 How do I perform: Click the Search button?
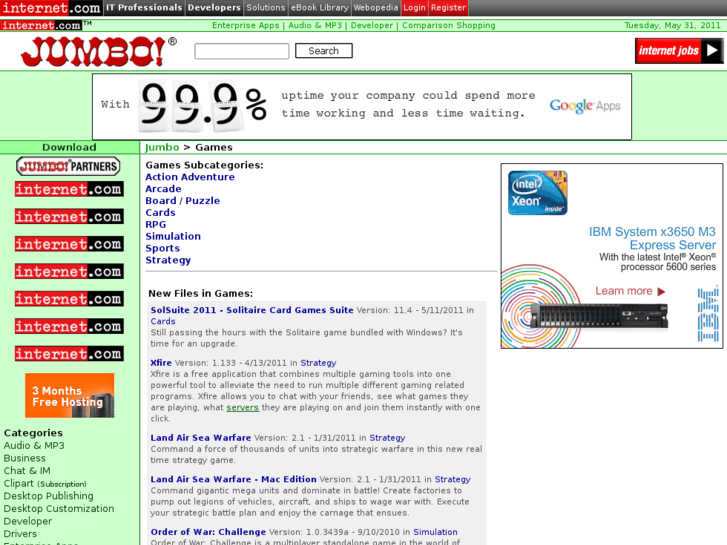click(324, 51)
